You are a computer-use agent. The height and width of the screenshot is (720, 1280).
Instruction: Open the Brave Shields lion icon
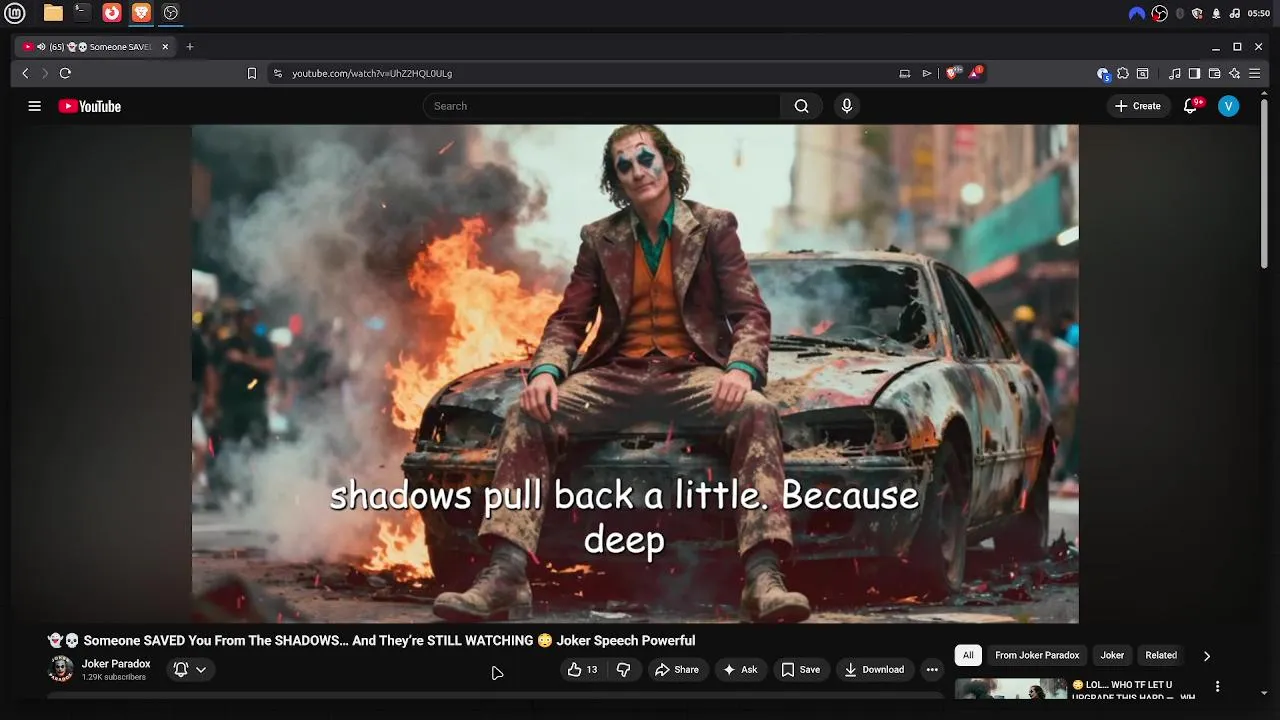[953, 73]
